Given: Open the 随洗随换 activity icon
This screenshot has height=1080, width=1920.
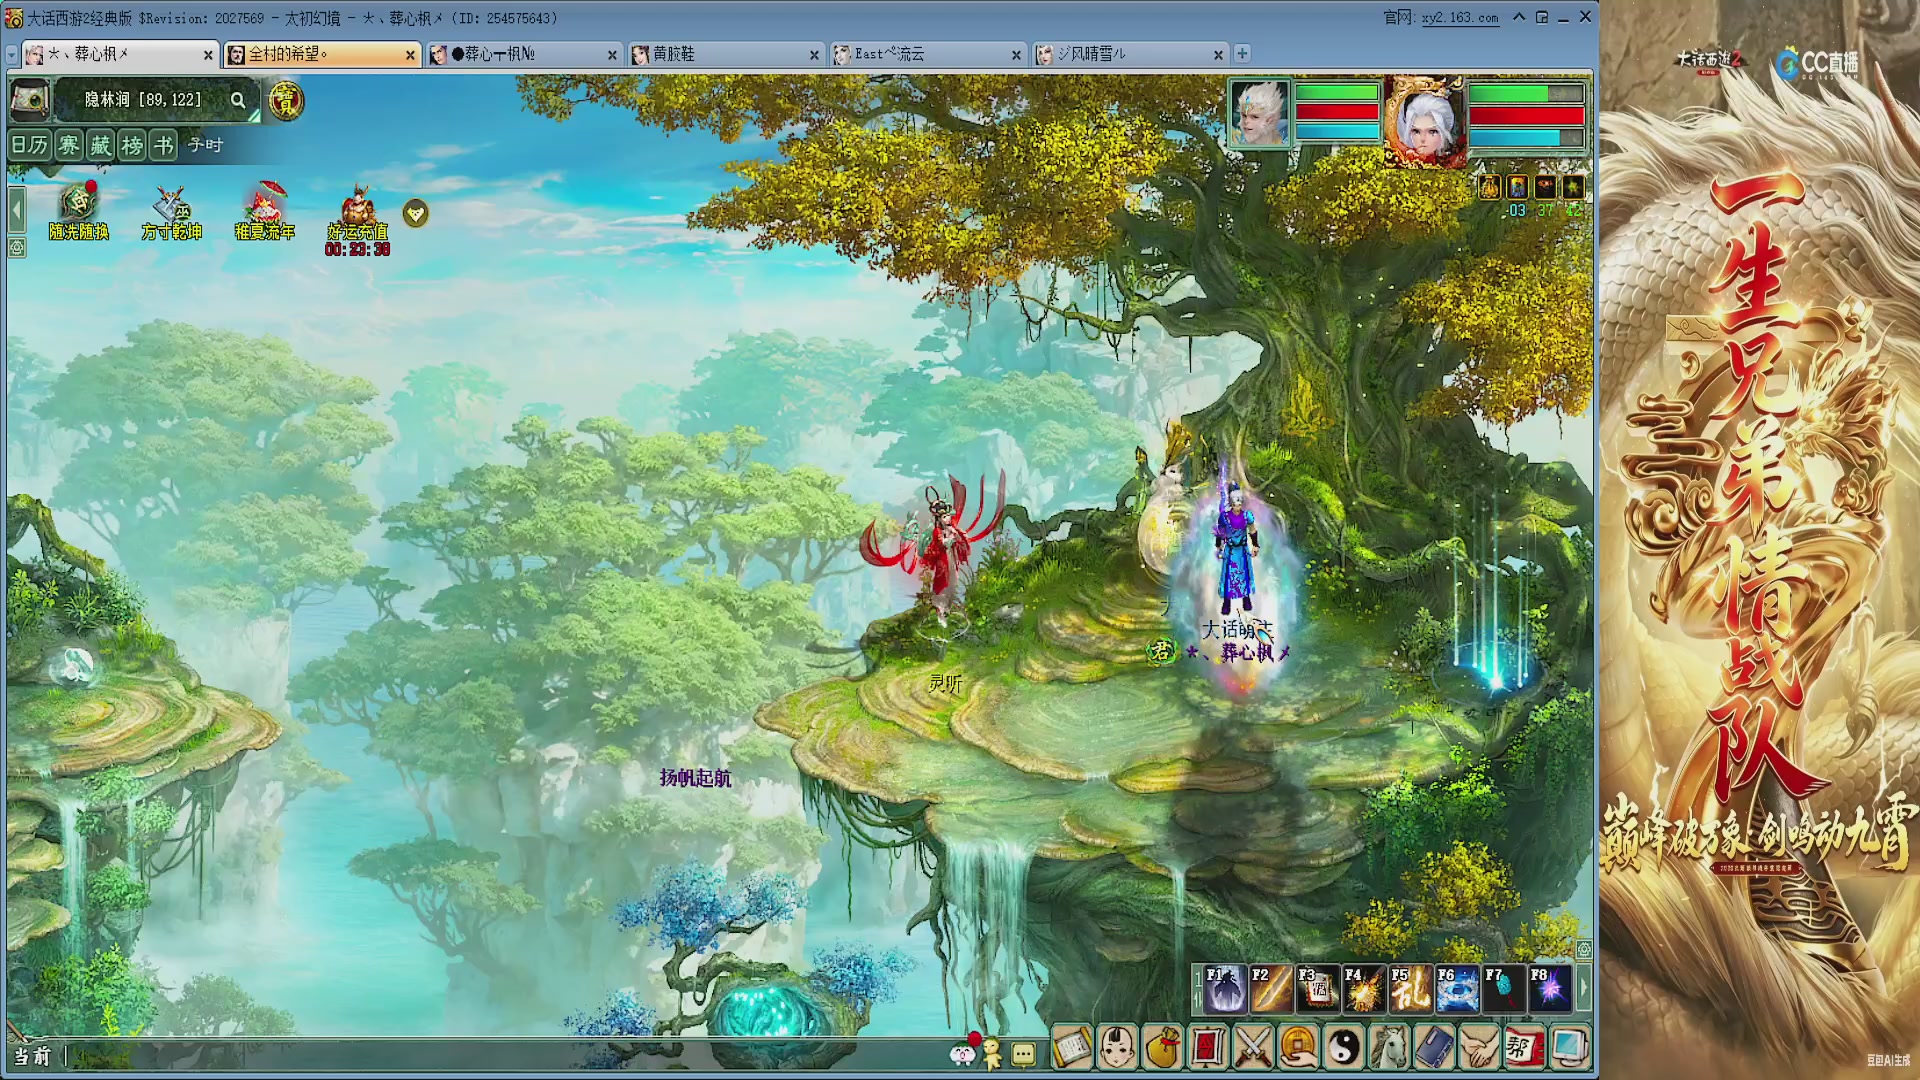Looking at the screenshot, I should coord(79,211).
